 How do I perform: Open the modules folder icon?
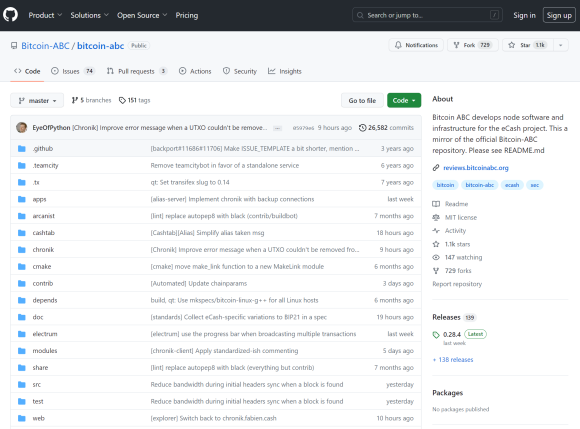[22, 351]
